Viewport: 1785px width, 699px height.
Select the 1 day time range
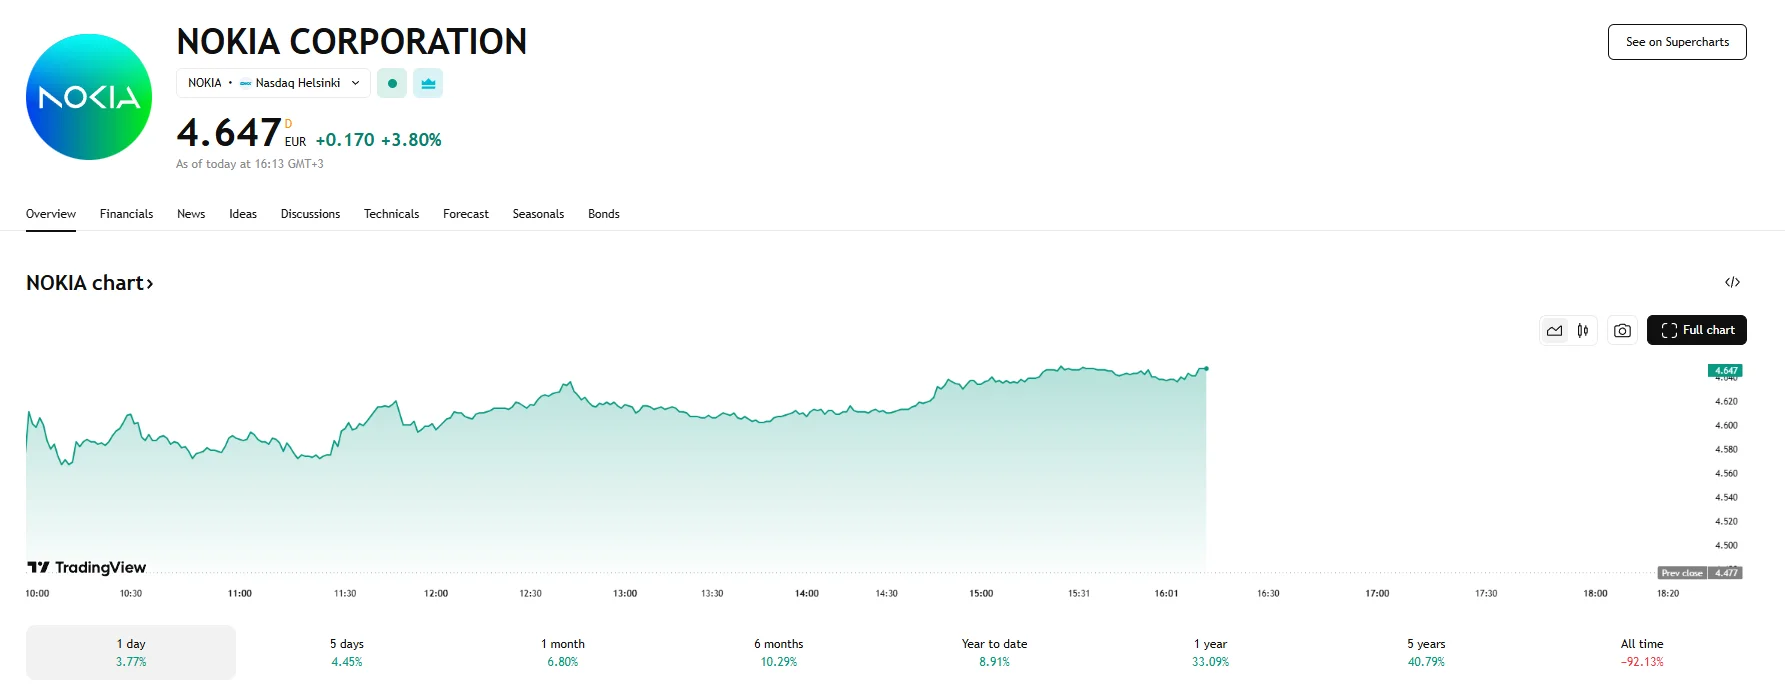(x=131, y=652)
